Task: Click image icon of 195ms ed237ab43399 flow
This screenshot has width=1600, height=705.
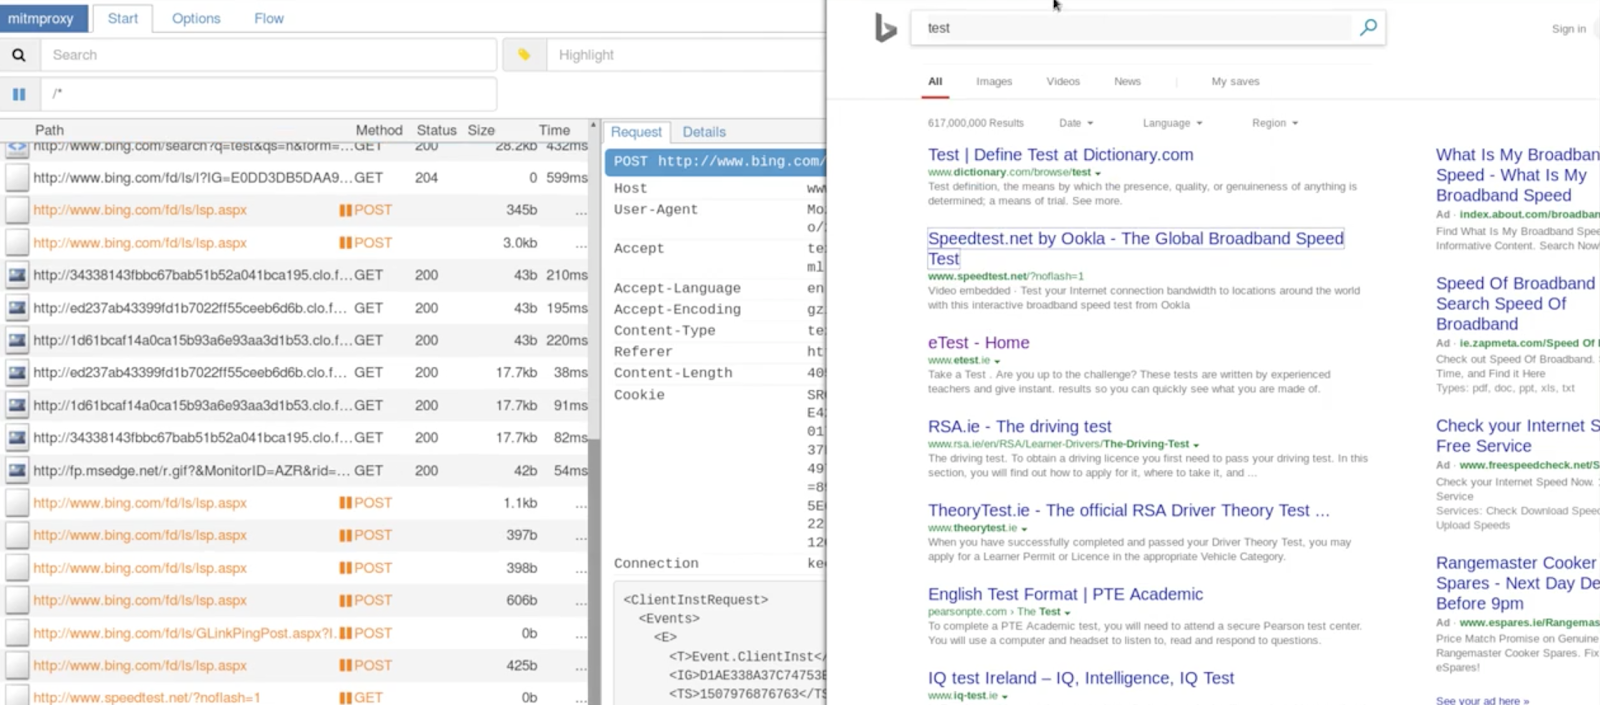Action: tap(17, 308)
